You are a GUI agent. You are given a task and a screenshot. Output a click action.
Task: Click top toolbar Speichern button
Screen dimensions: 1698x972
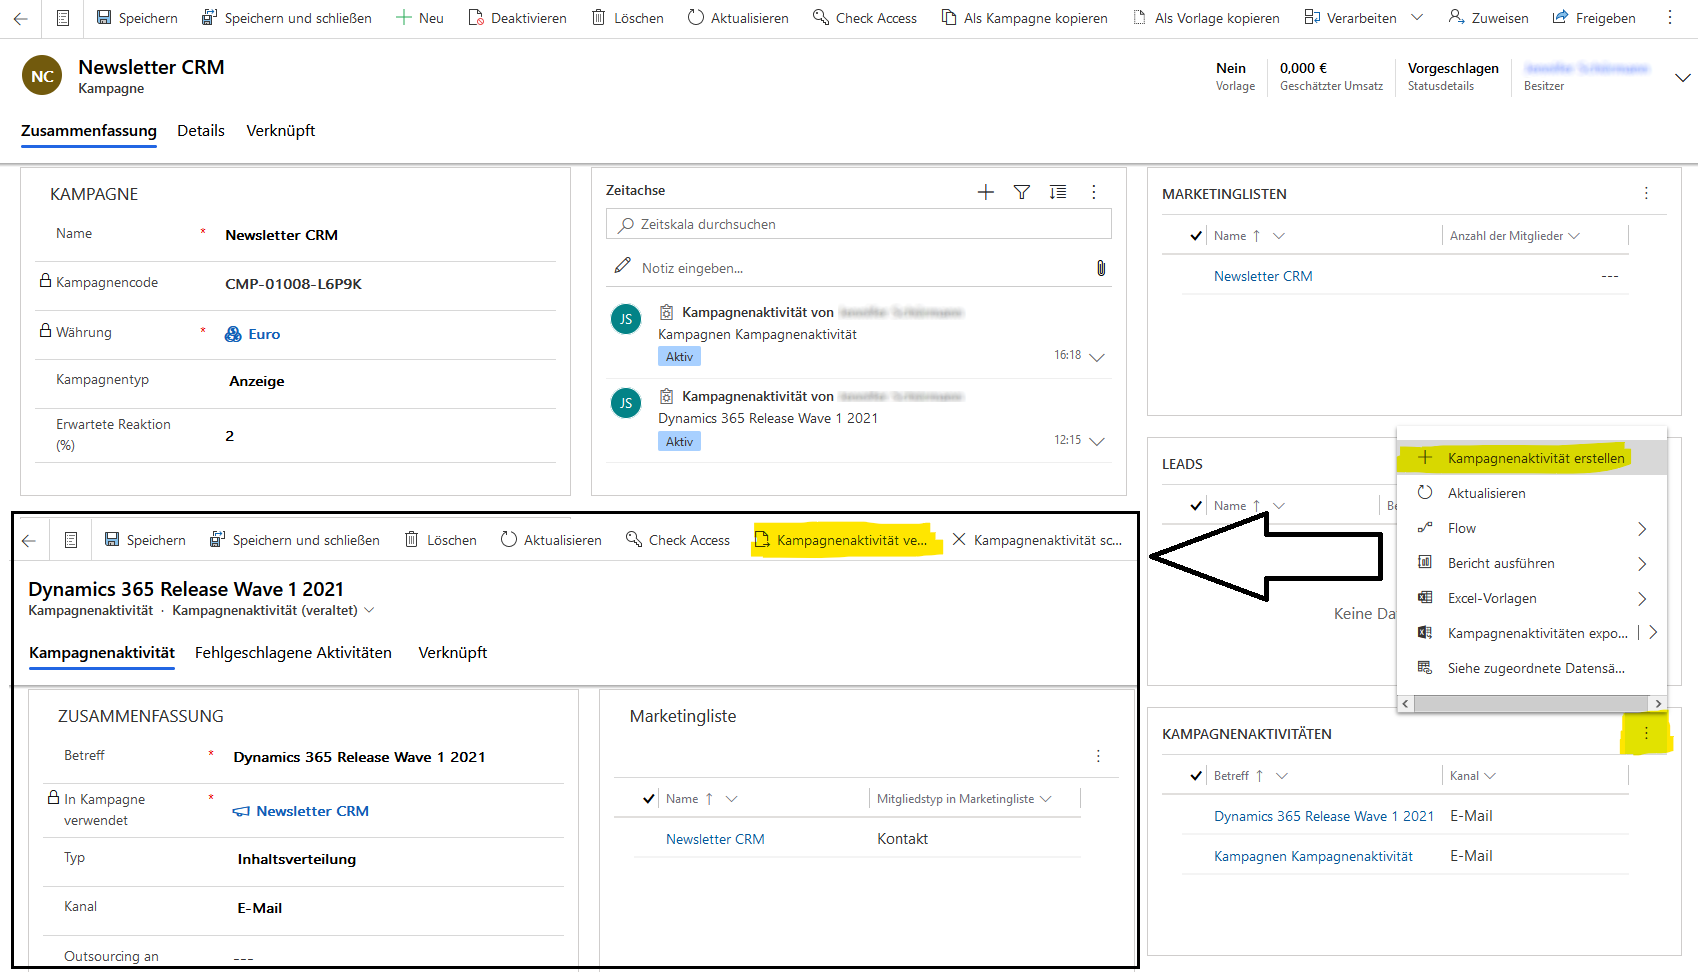[x=137, y=18]
